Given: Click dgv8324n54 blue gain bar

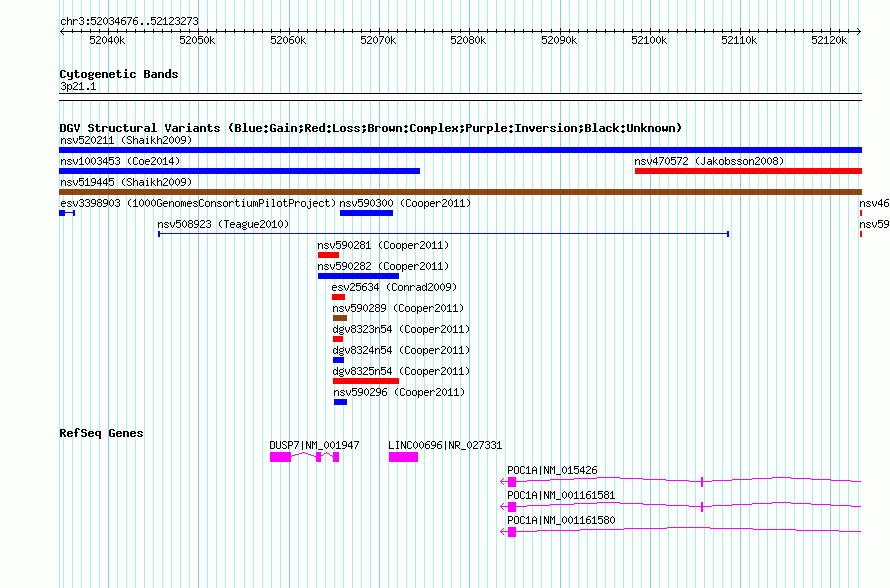Looking at the screenshot, I should click(338, 360).
